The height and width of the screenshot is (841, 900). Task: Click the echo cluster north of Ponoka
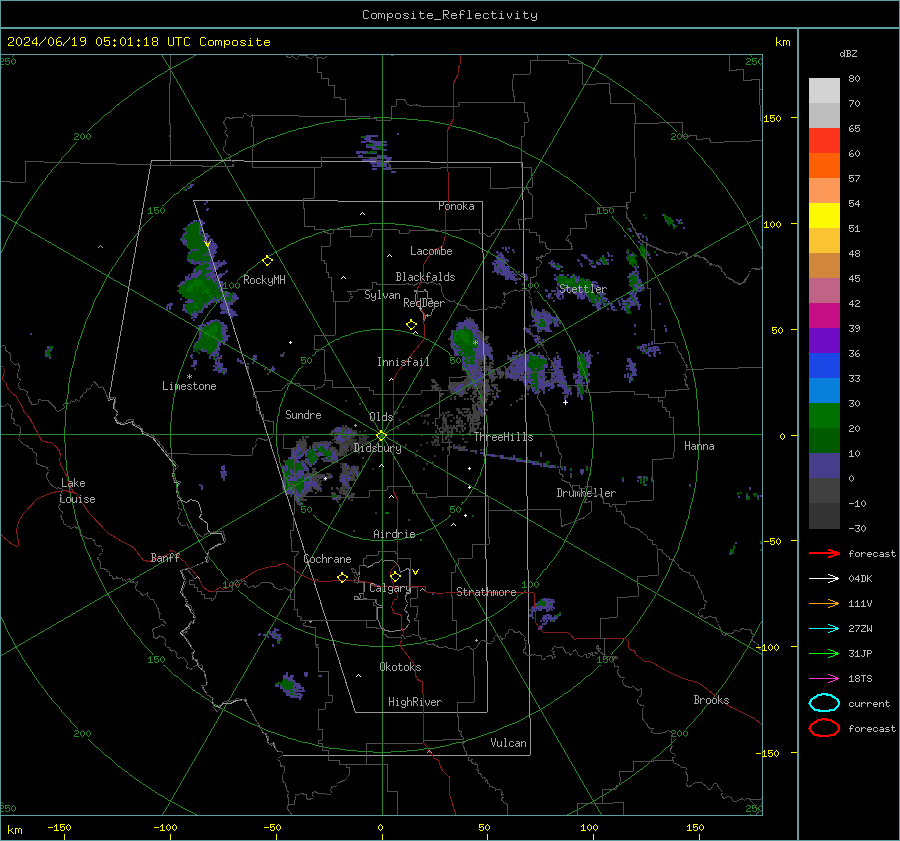(375, 153)
